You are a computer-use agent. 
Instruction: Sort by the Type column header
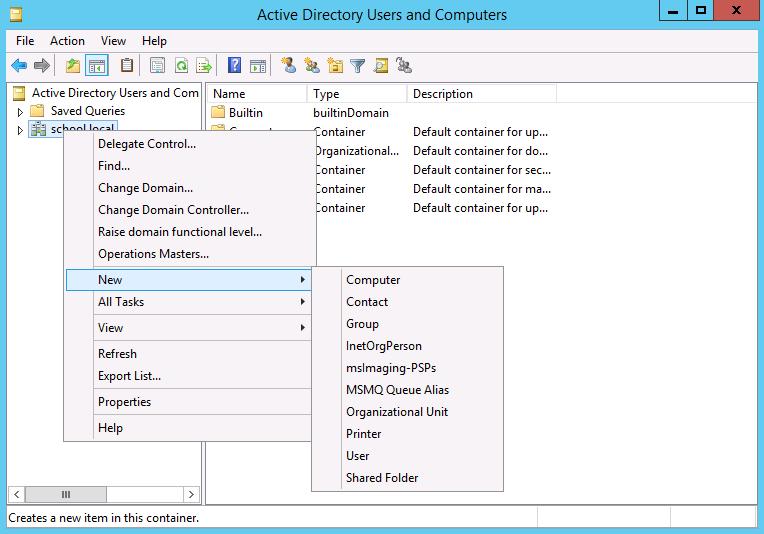click(357, 94)
